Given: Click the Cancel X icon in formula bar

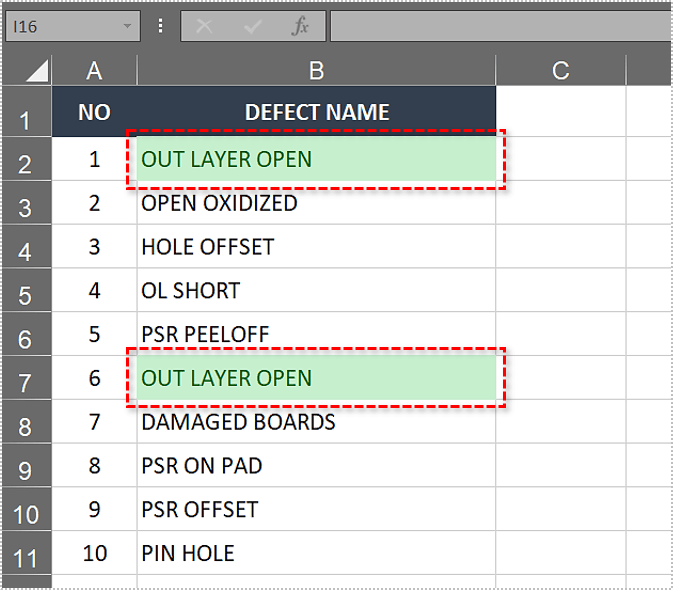Looking at the screenshot, I should (x=205, y=27).
